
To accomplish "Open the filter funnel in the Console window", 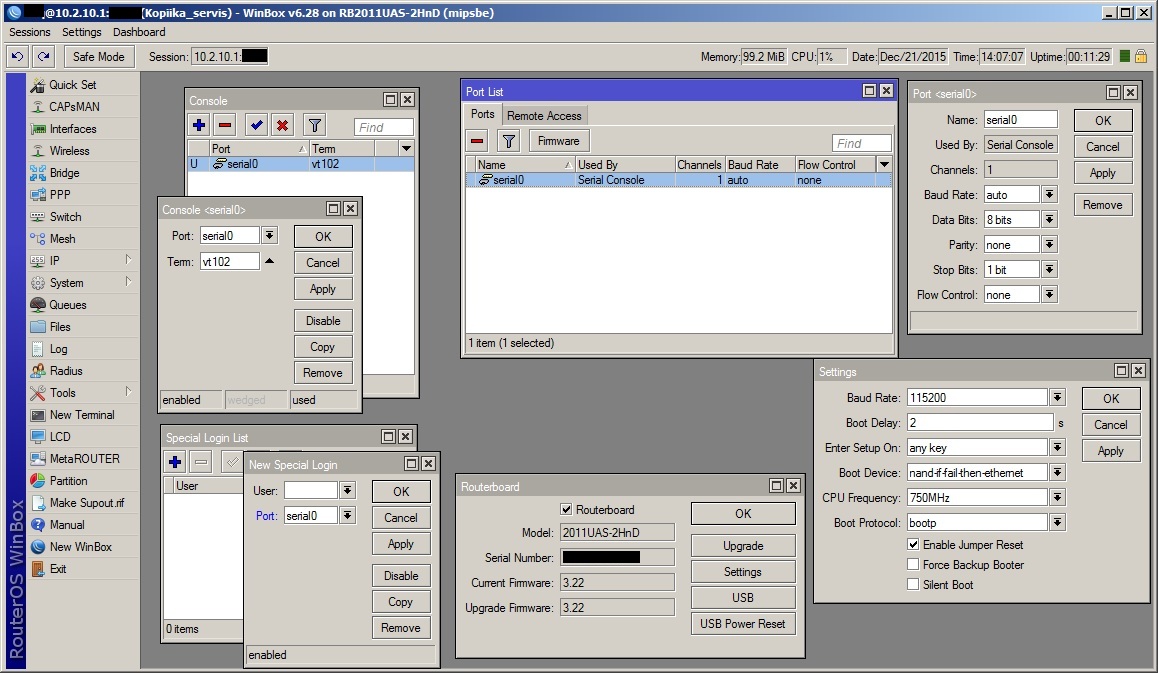I will [314, 124].
